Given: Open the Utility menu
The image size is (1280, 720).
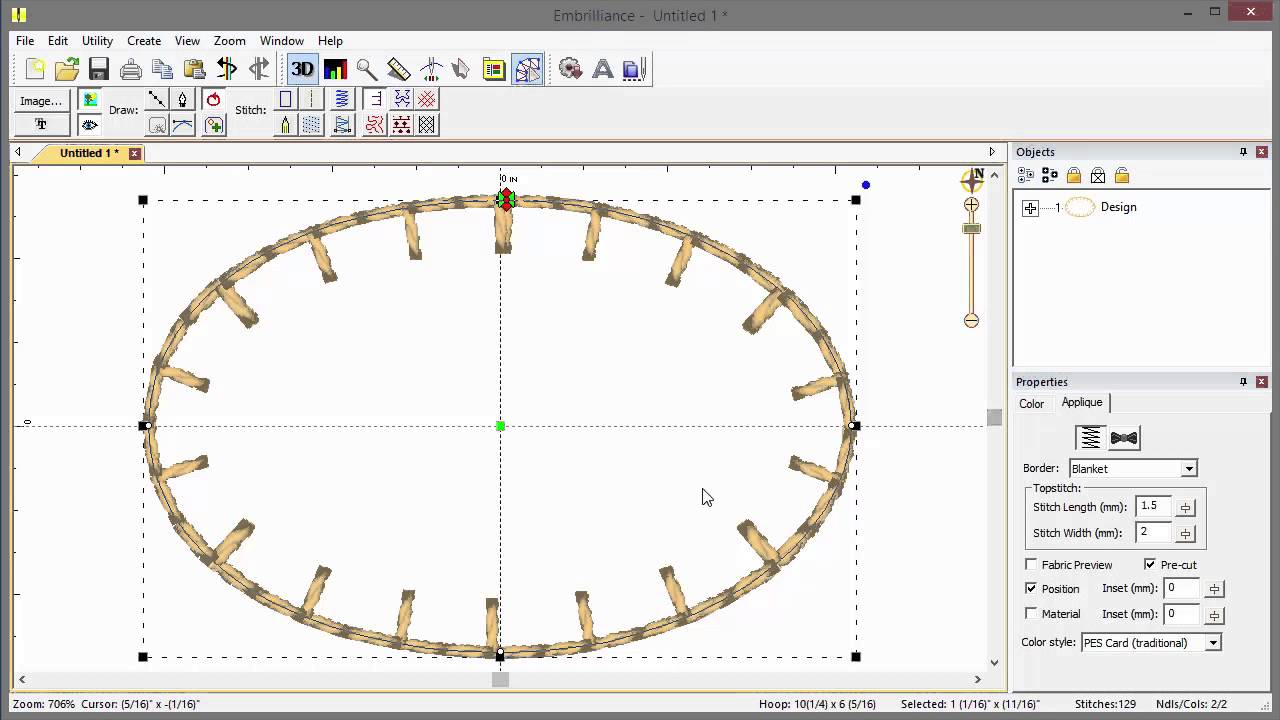Looking at the screenshot, I should [97, 41].
